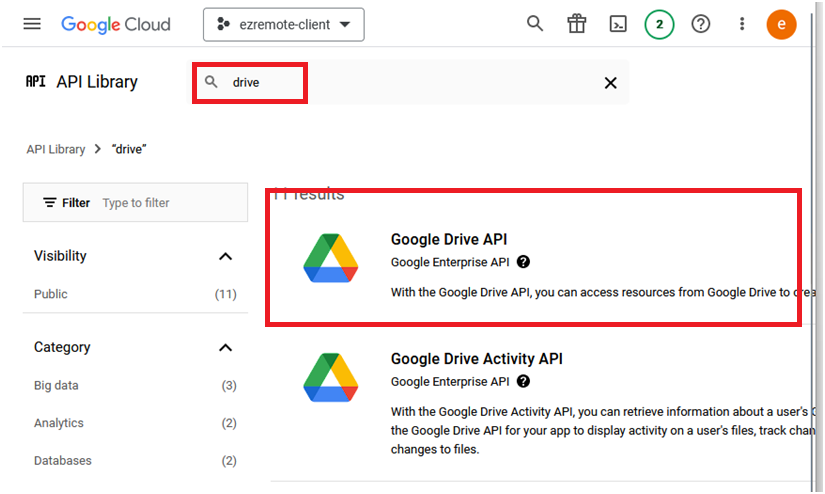The height and width of the screenshot is (494, 825).
Task: Click the Google Drive Activity API logo thumbnail
Action: pyautogui.click(x=330, y=377)
